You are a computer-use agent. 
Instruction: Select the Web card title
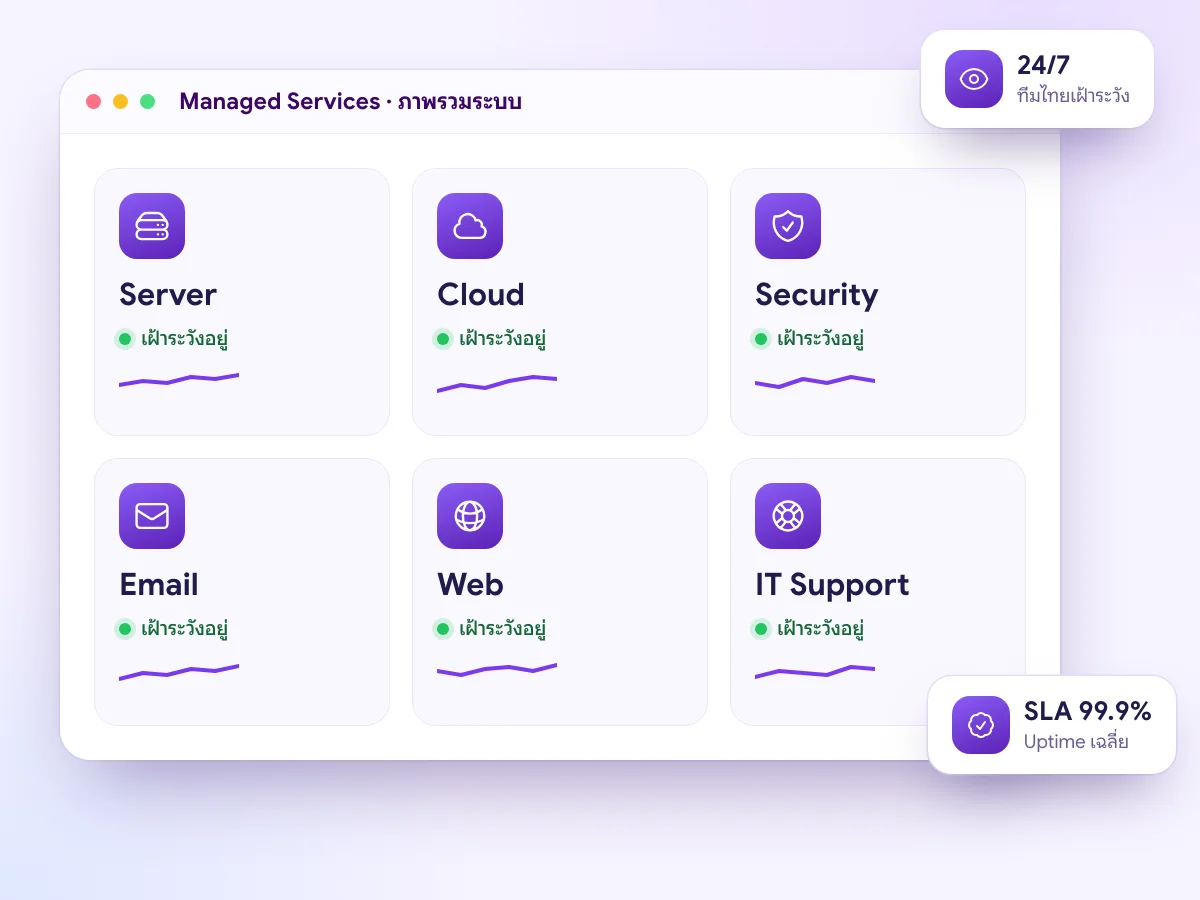pyautogui.click(x=470, y=585)
